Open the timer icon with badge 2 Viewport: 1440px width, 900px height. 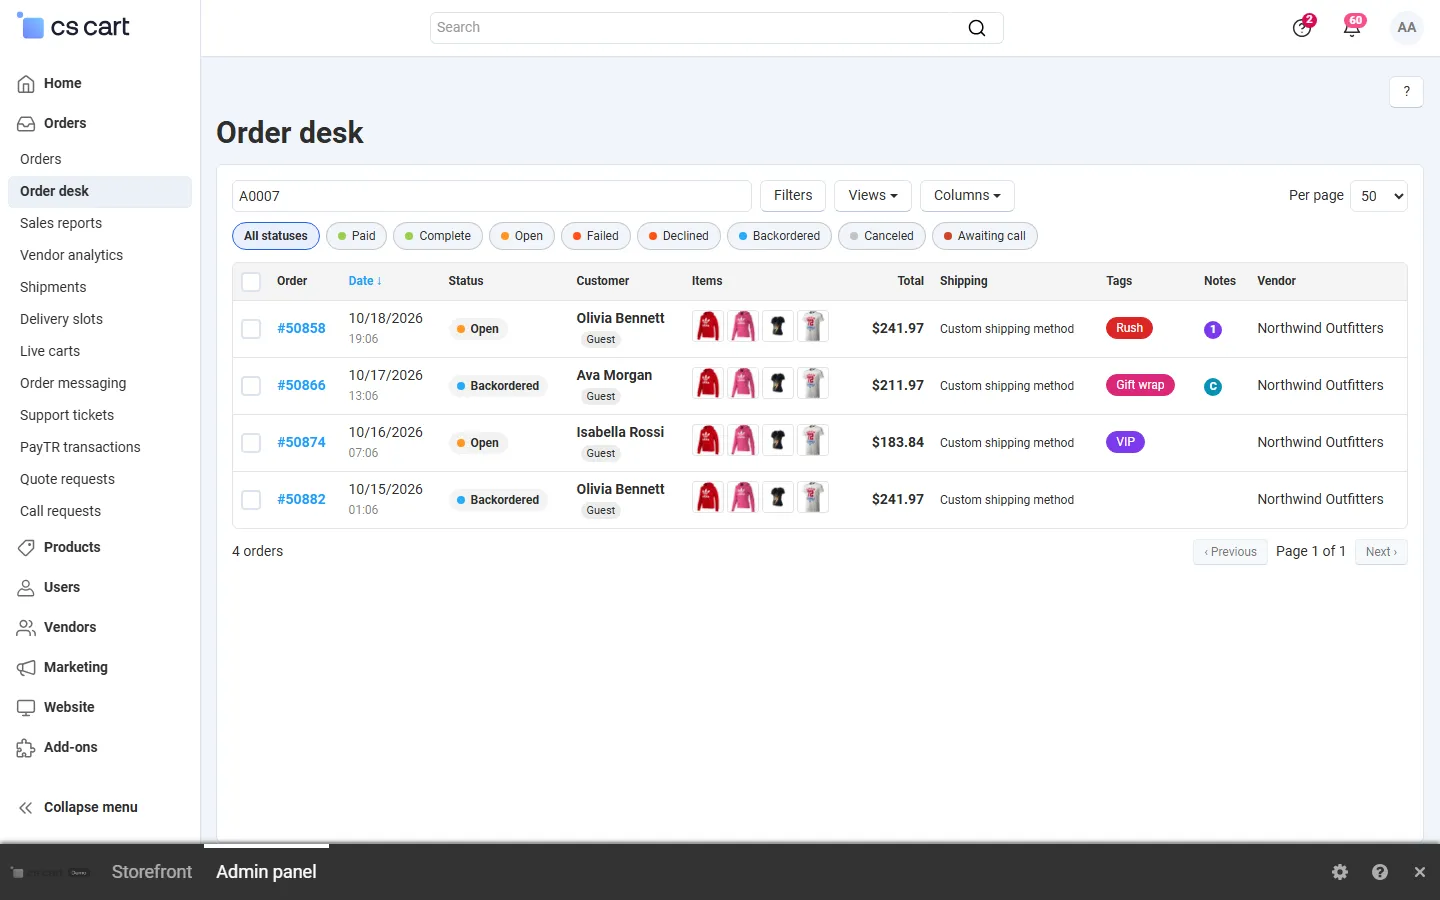click(x=1302, y=27)
